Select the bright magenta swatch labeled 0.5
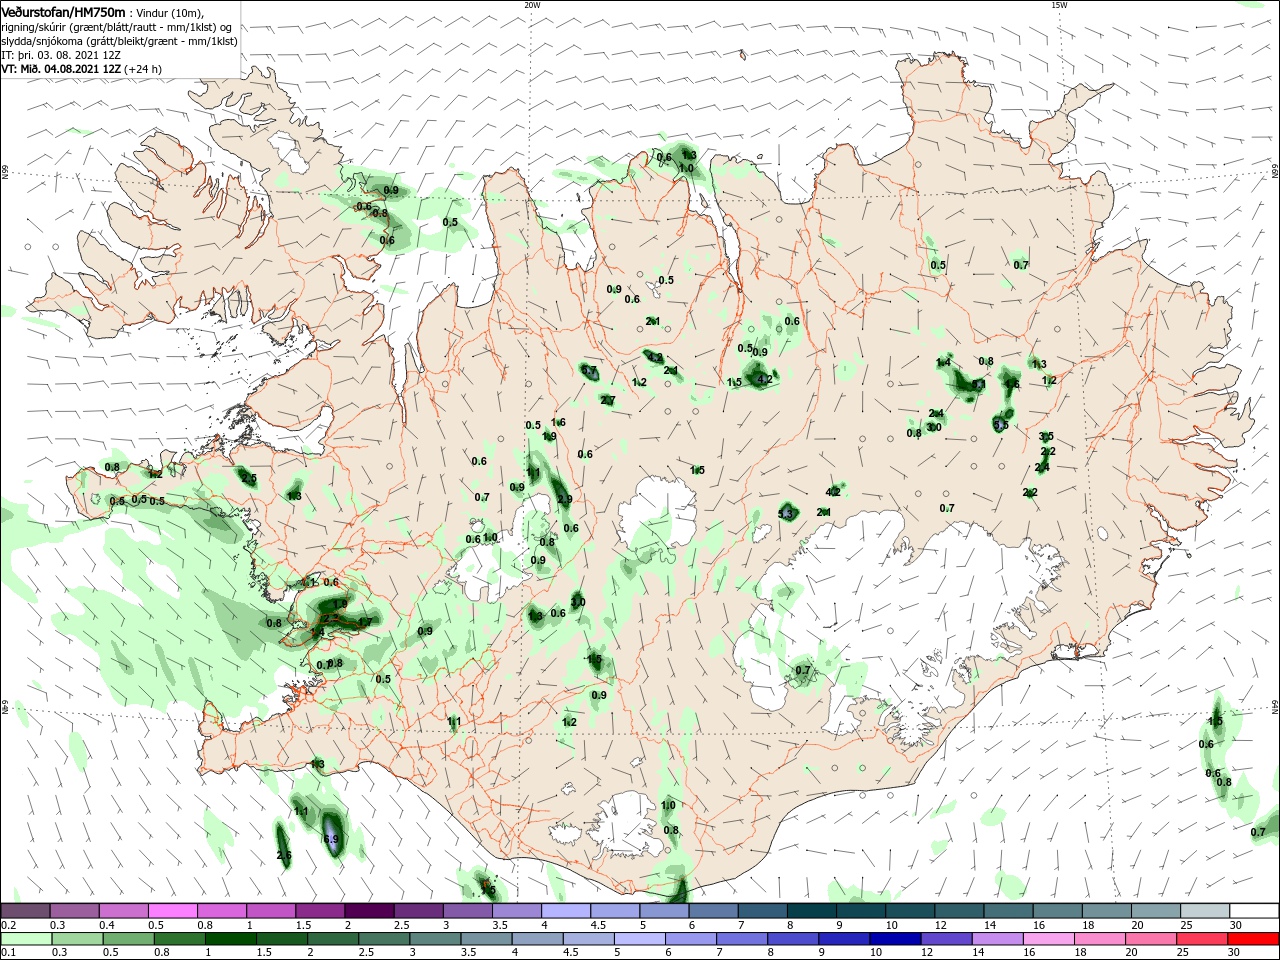This screenshot has height=960, width=1280. coord(172,911)
